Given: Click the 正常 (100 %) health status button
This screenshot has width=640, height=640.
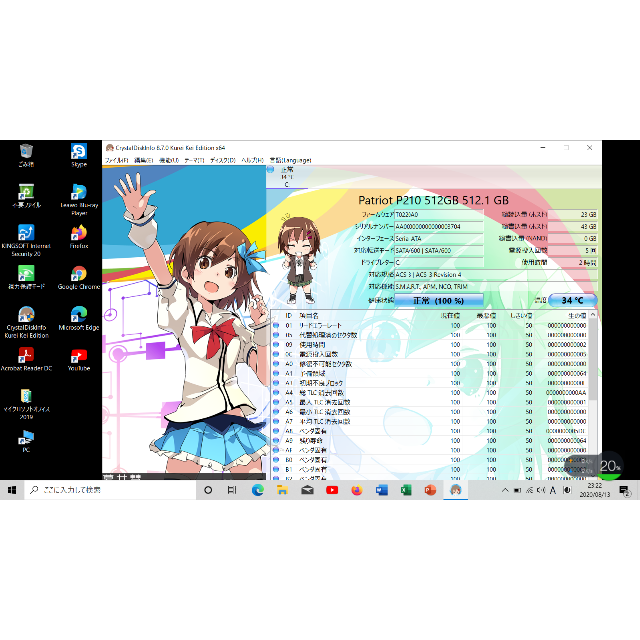Looking at the screenshot, I should click(x=439, y=301).
